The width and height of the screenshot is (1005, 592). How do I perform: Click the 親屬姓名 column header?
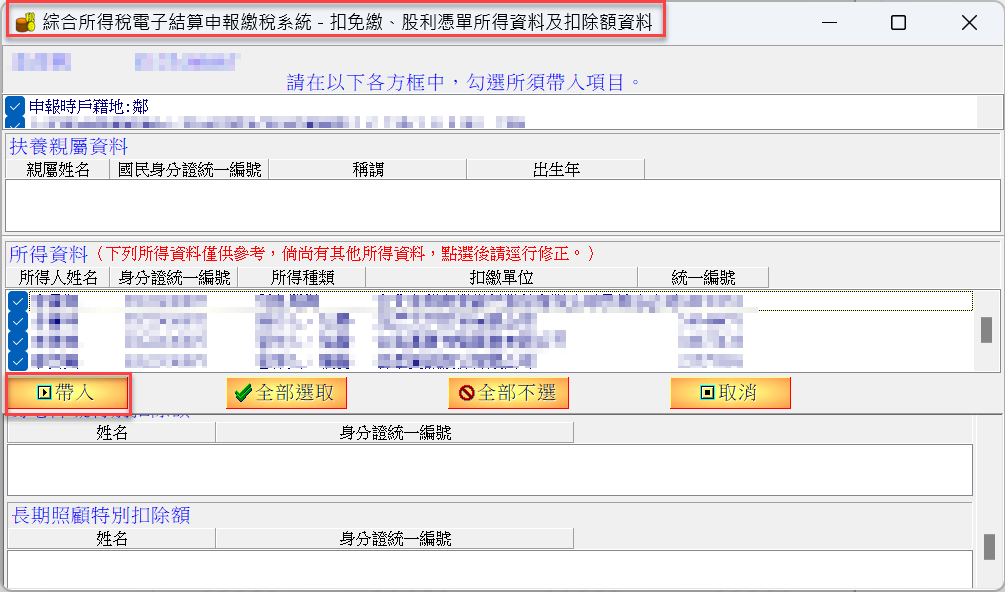58,169
